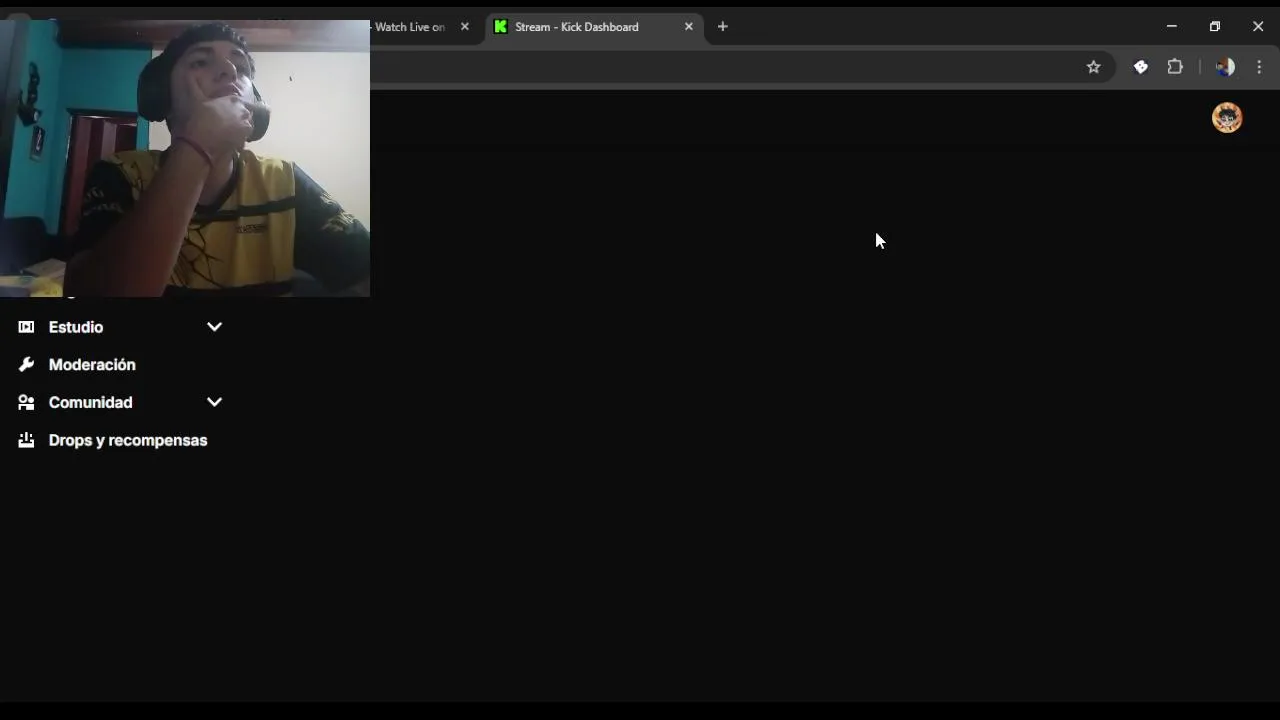This screenshot has width=1280, height=720.
Task: Open the Chrome three-dot menu
Action: (x=1259, y=67)
